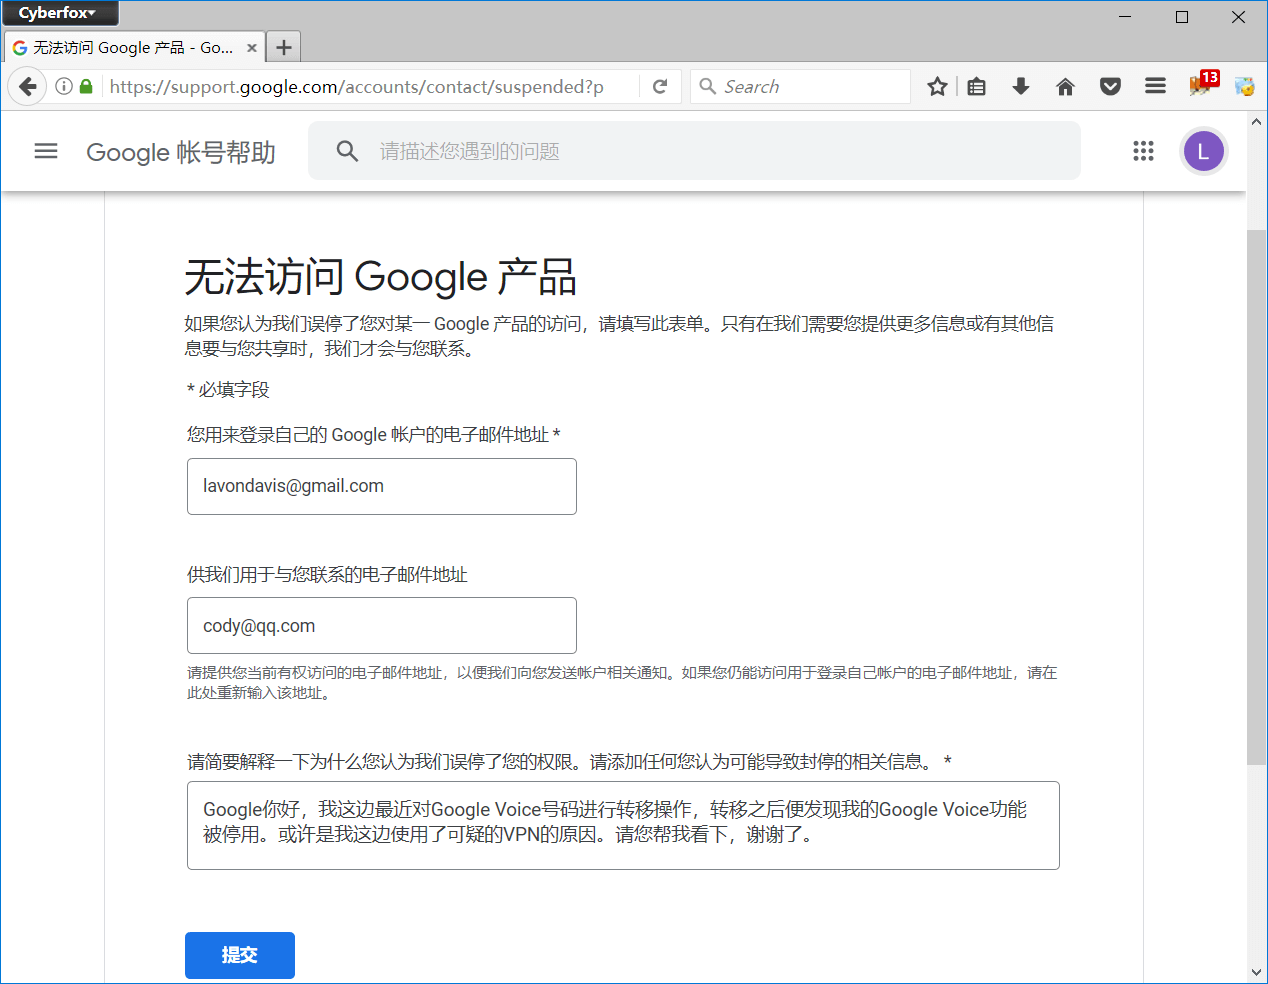
Task: Show the bookmarks list
Action: 977,87
